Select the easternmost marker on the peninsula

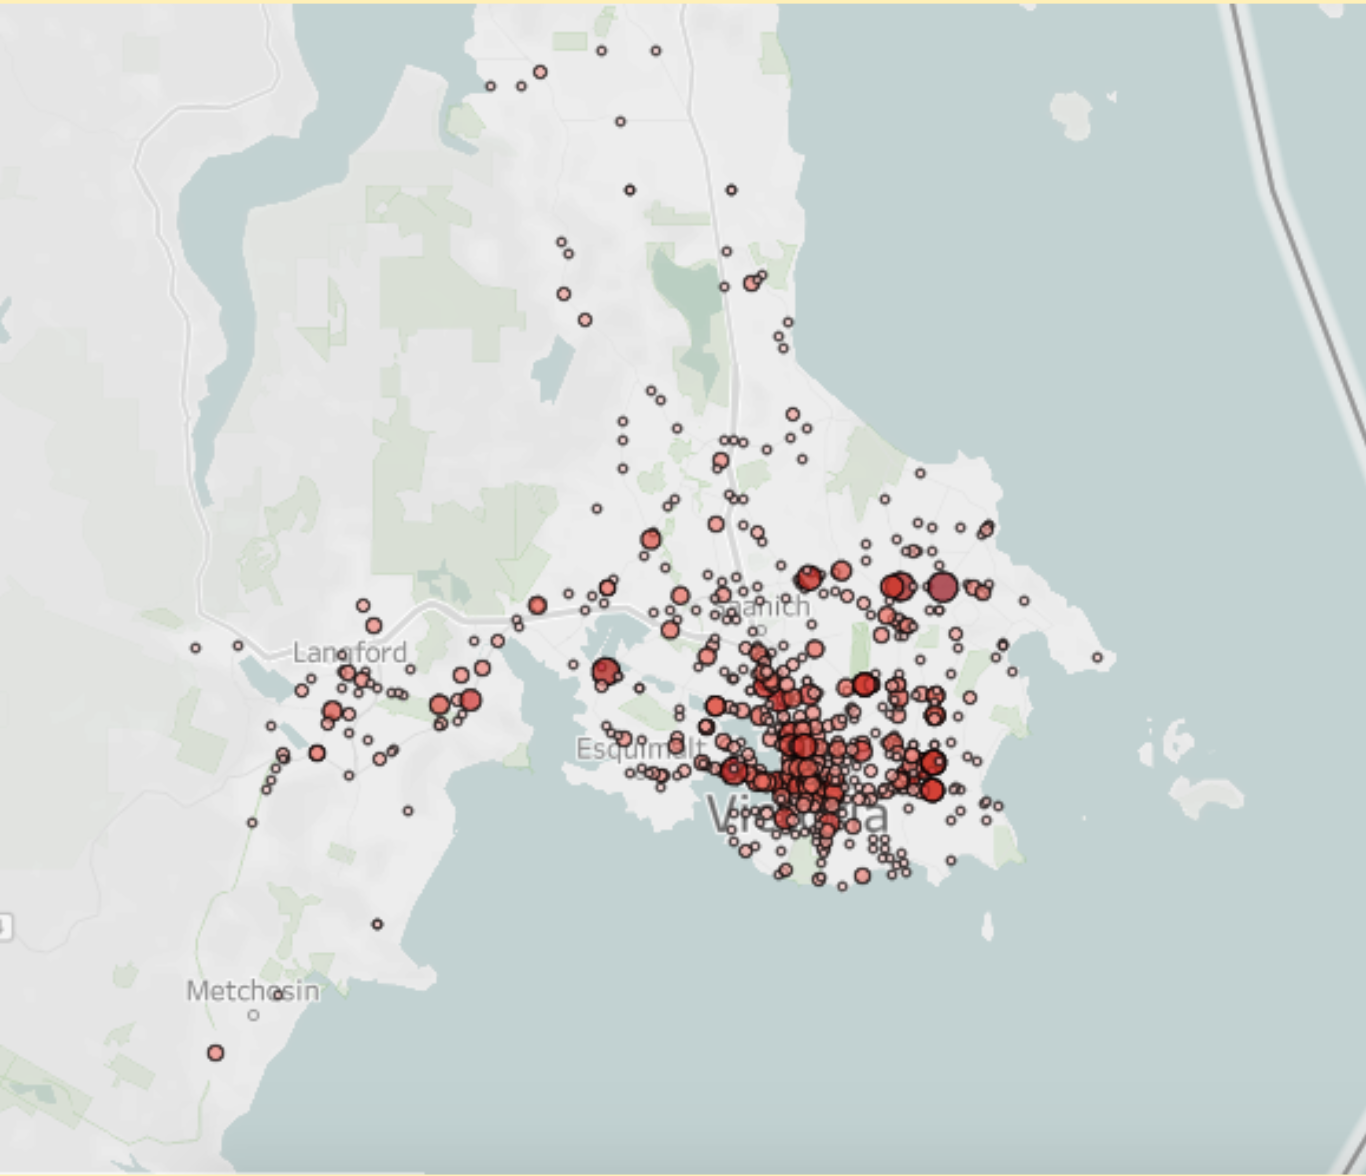click(1098, 657)
